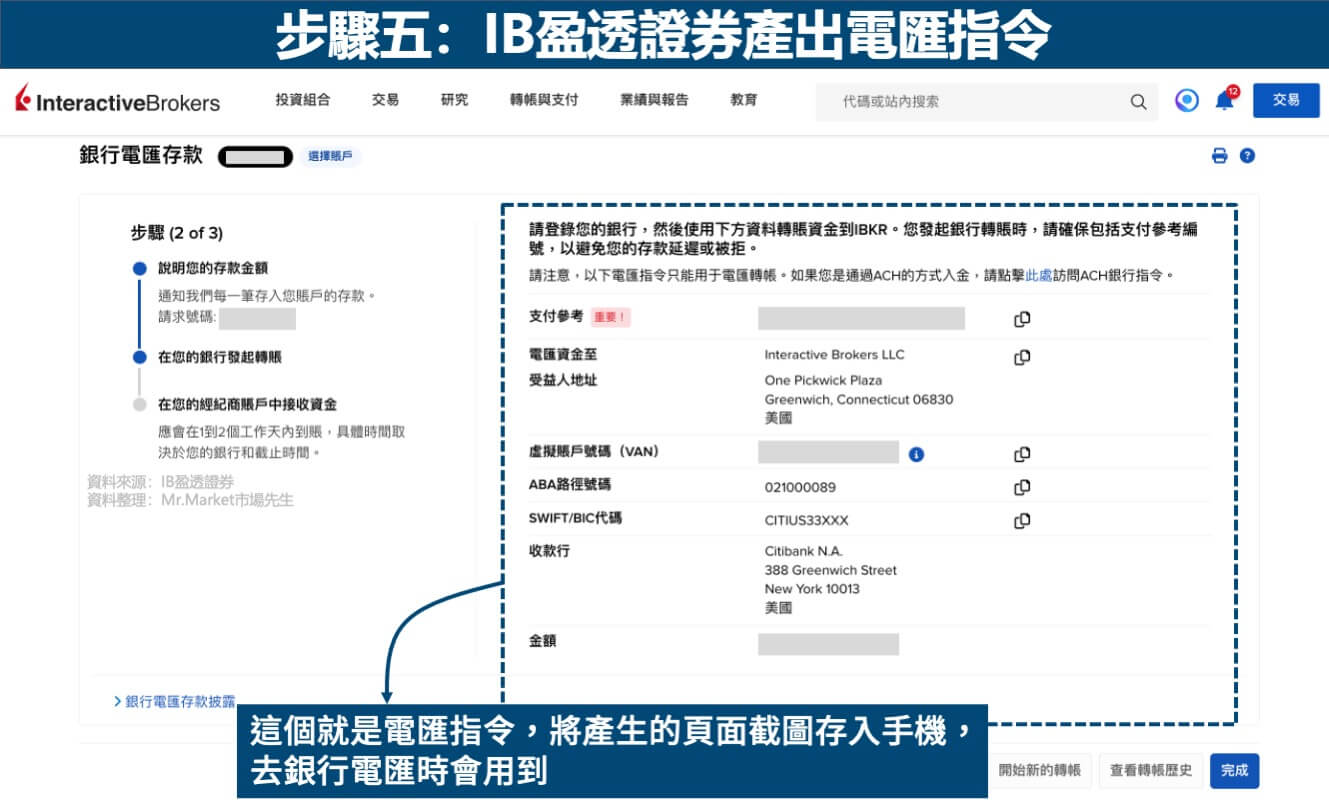Click the 388 Greenwich Street text

831,570
